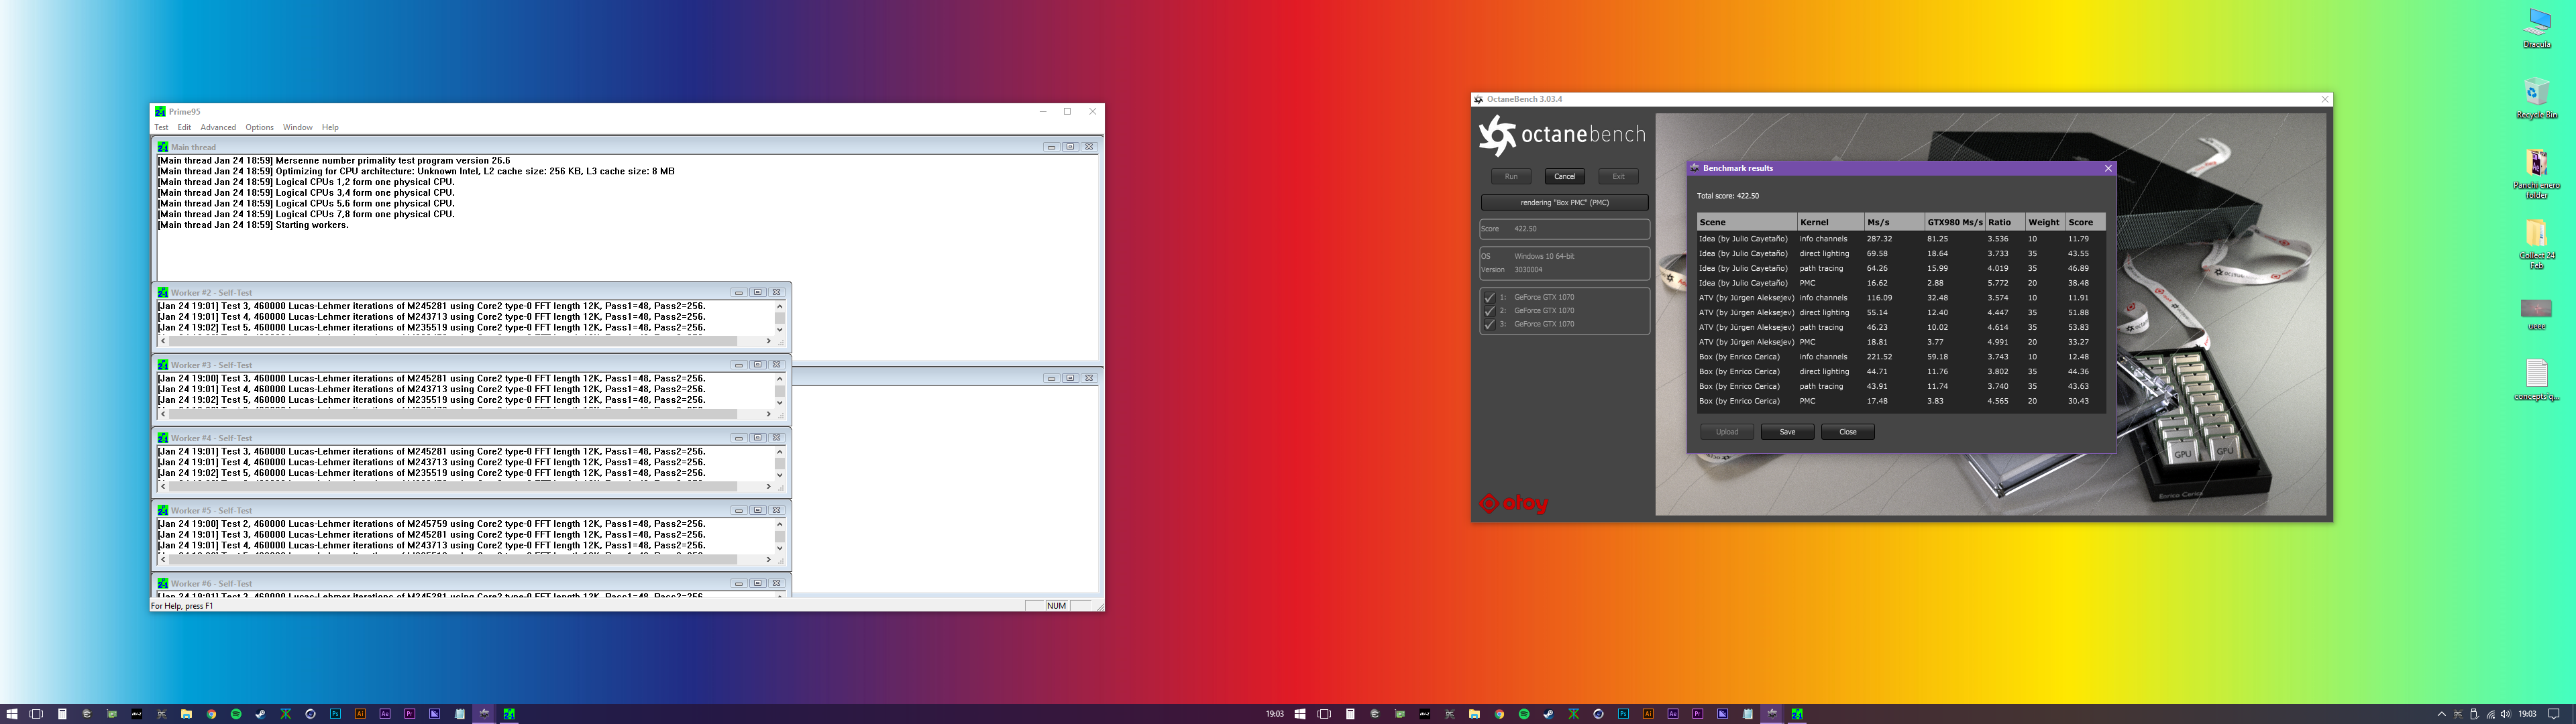Open After Effects from left taskbar
The image size is (2576, 724).
[385, 714]
